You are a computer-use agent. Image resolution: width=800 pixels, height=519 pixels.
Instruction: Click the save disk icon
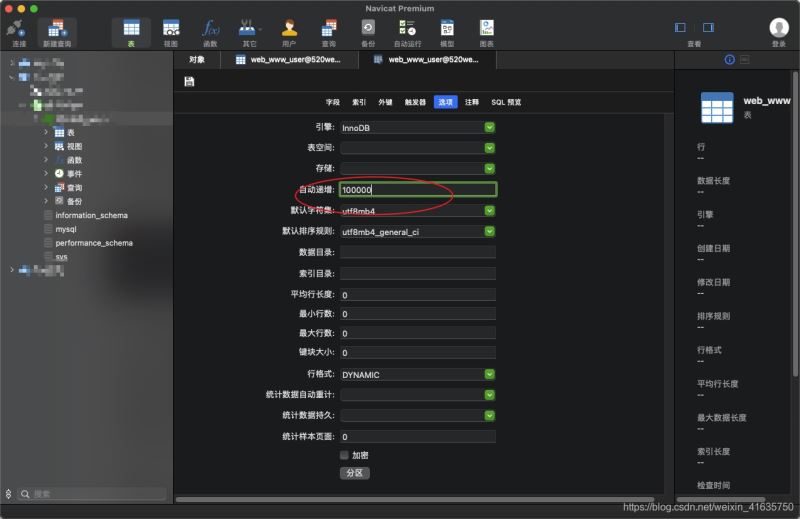(x=189, y=82)
